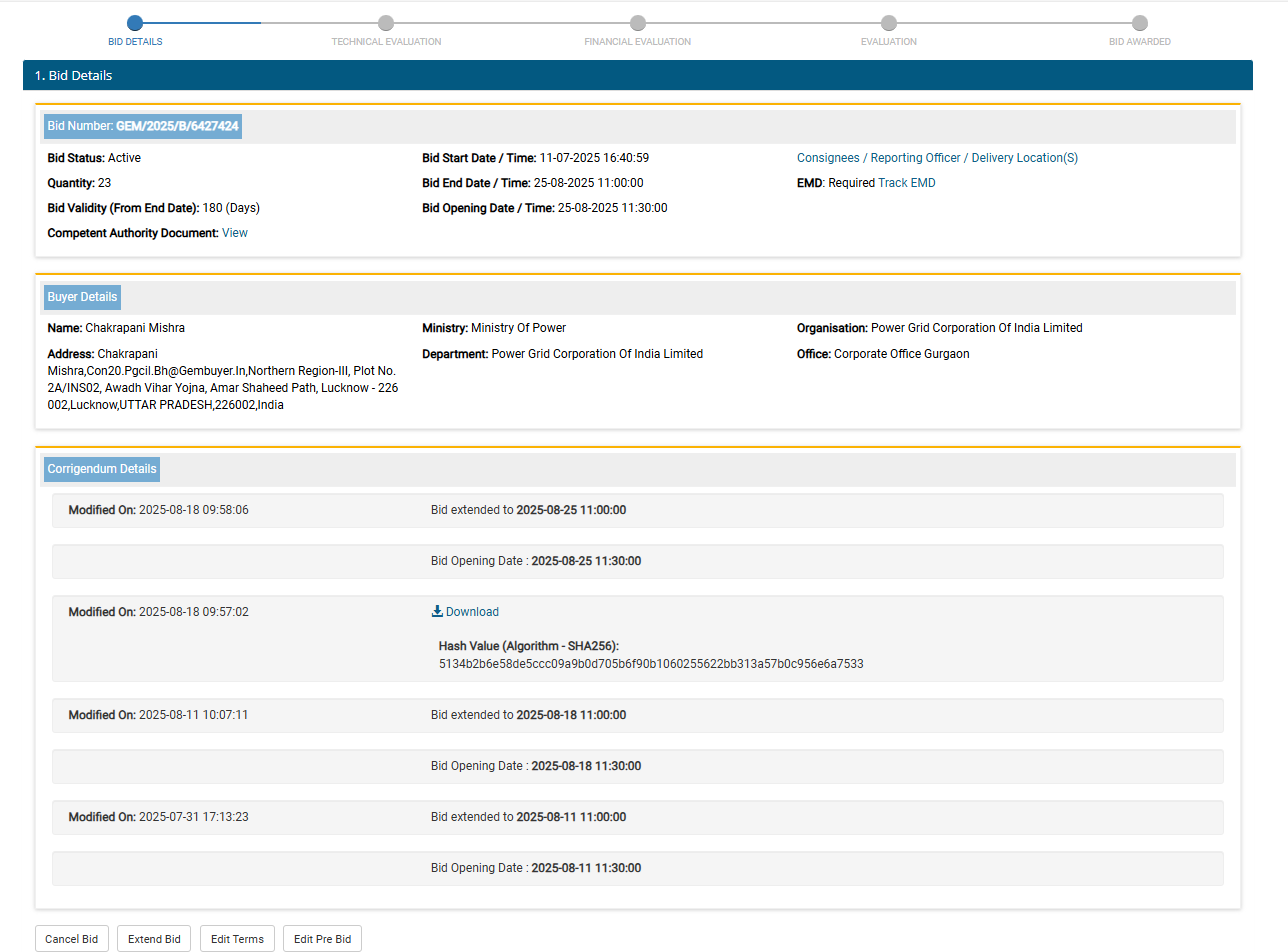Click the Bid Details step circle
Viewport: 1288px width, 952px height.
[135, 23]
